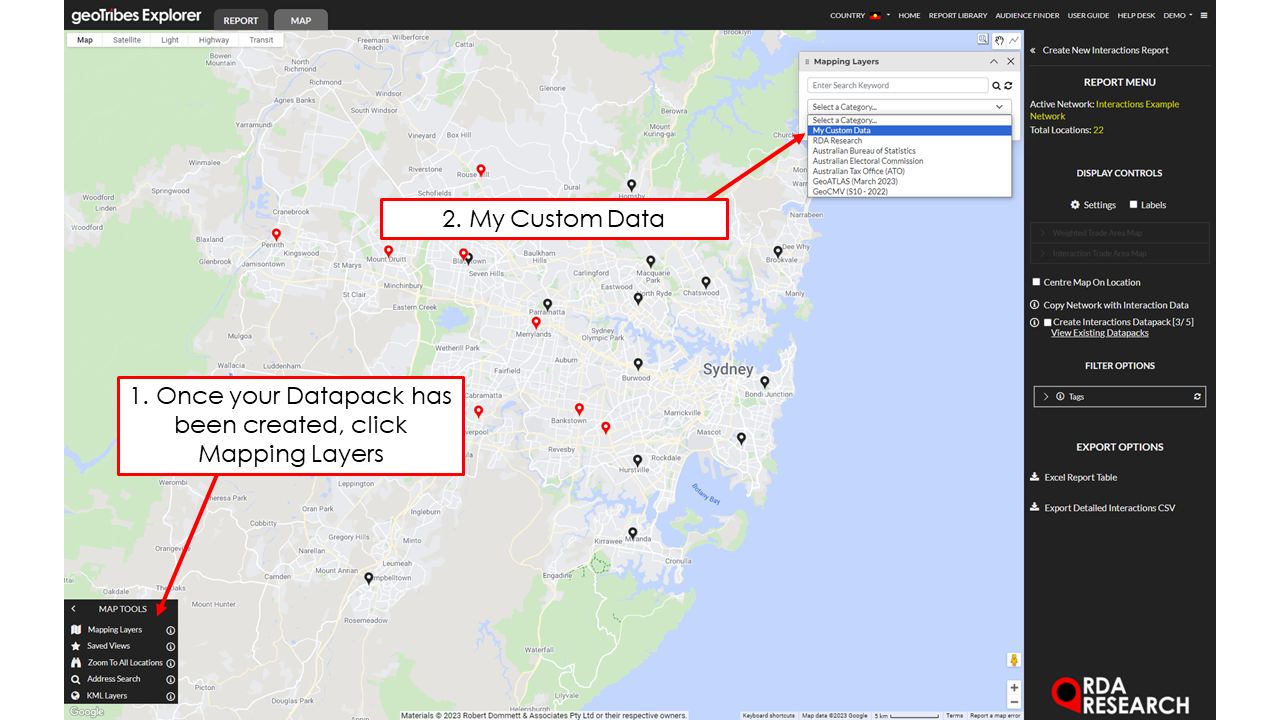Zoom in with the map plus button
Viewport: 1280px width, 720px height.
[x=1014, y=688]
